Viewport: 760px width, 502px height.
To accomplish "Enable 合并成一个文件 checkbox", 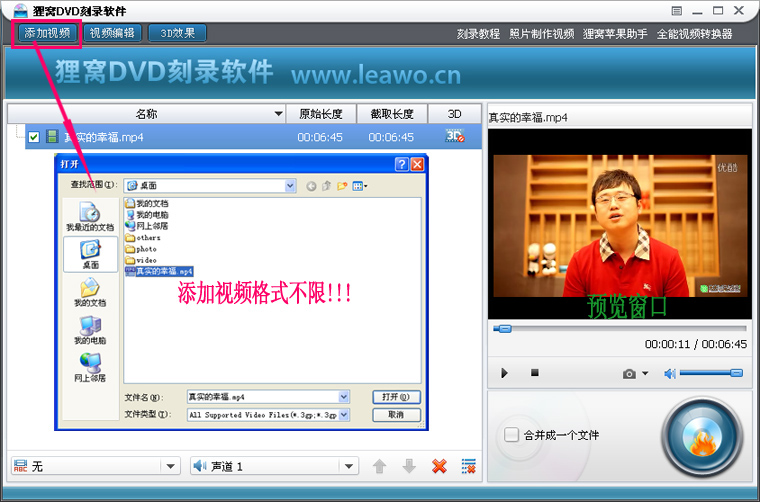I will [x=511, y=434].
